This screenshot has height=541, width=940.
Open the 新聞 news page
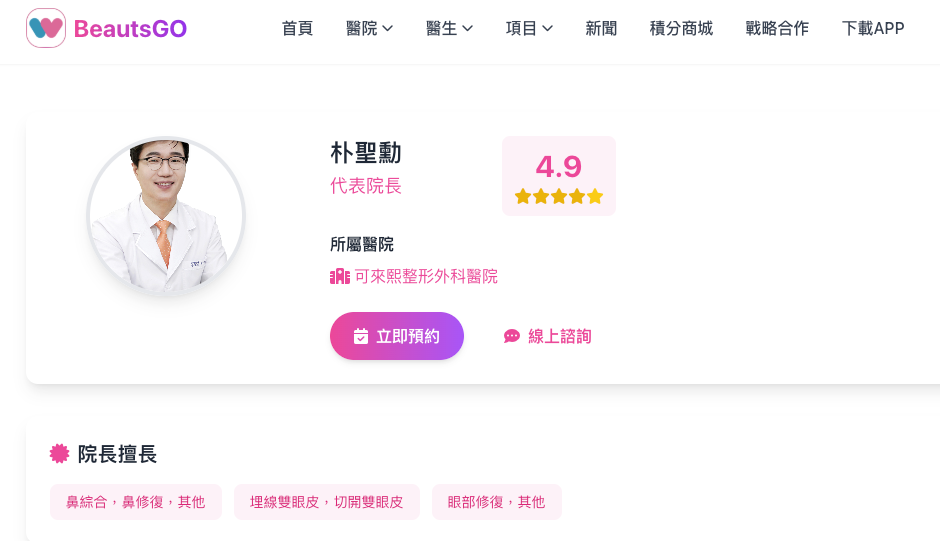601,28
